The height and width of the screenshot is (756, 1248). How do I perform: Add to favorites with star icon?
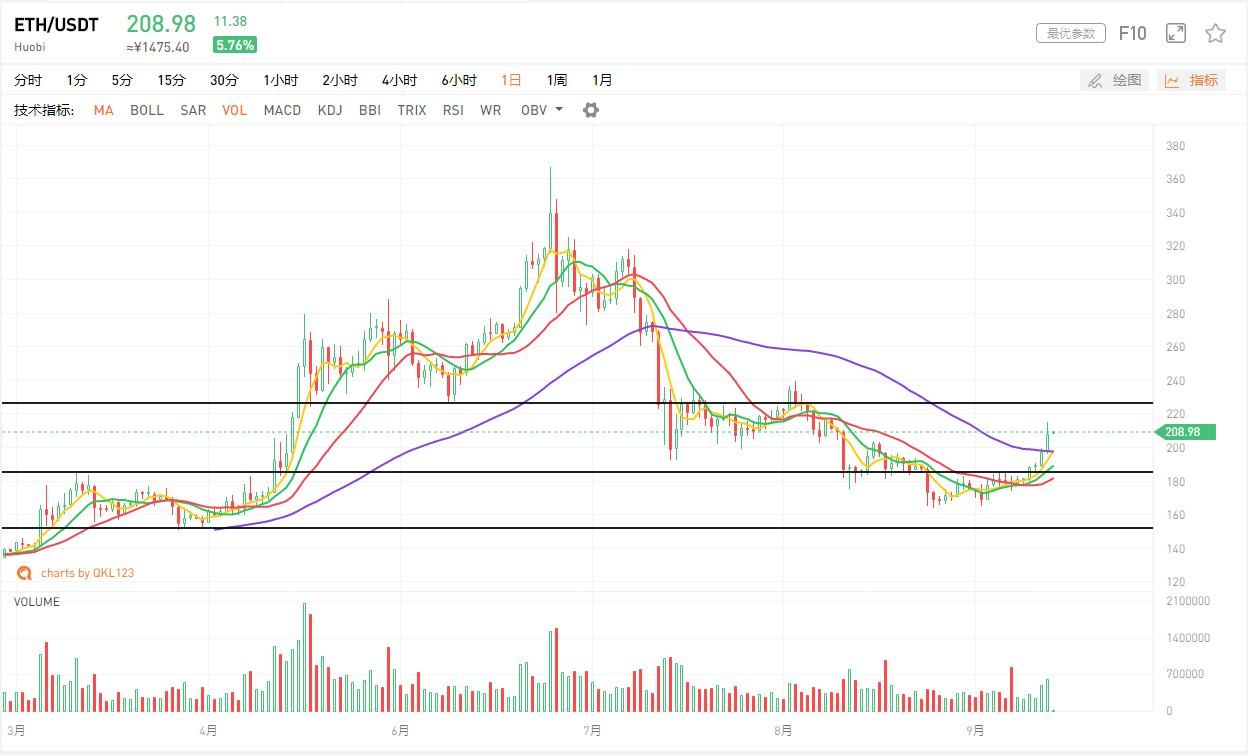click(1215, 34)
